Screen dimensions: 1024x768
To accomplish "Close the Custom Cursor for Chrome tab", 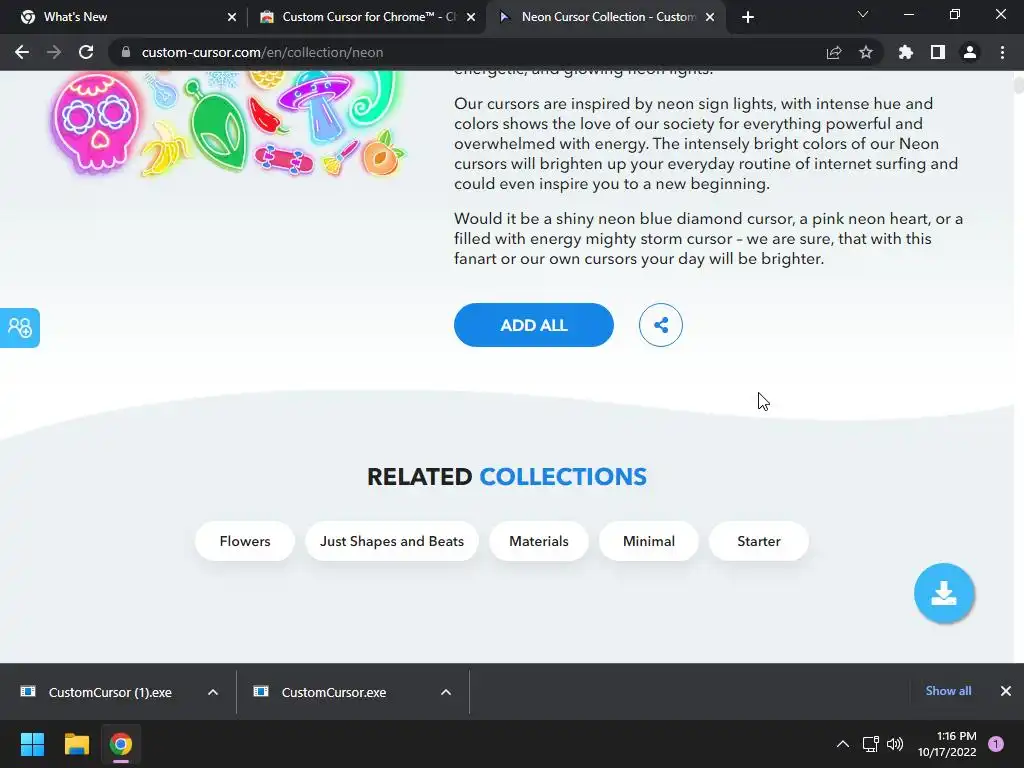I will (471, 17).
